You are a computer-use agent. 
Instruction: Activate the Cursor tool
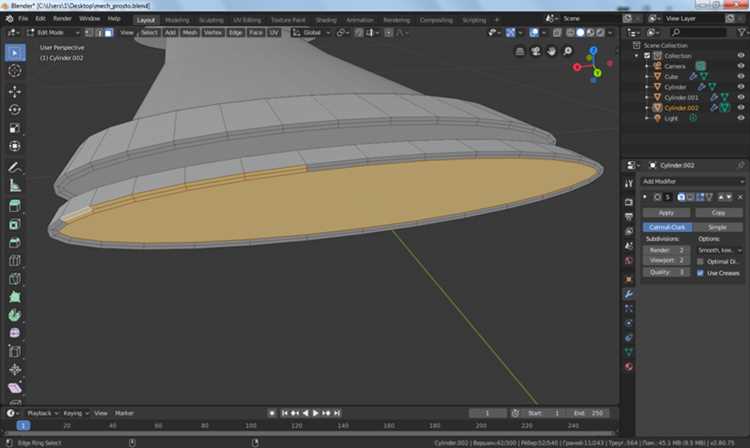tap(15, 71)
